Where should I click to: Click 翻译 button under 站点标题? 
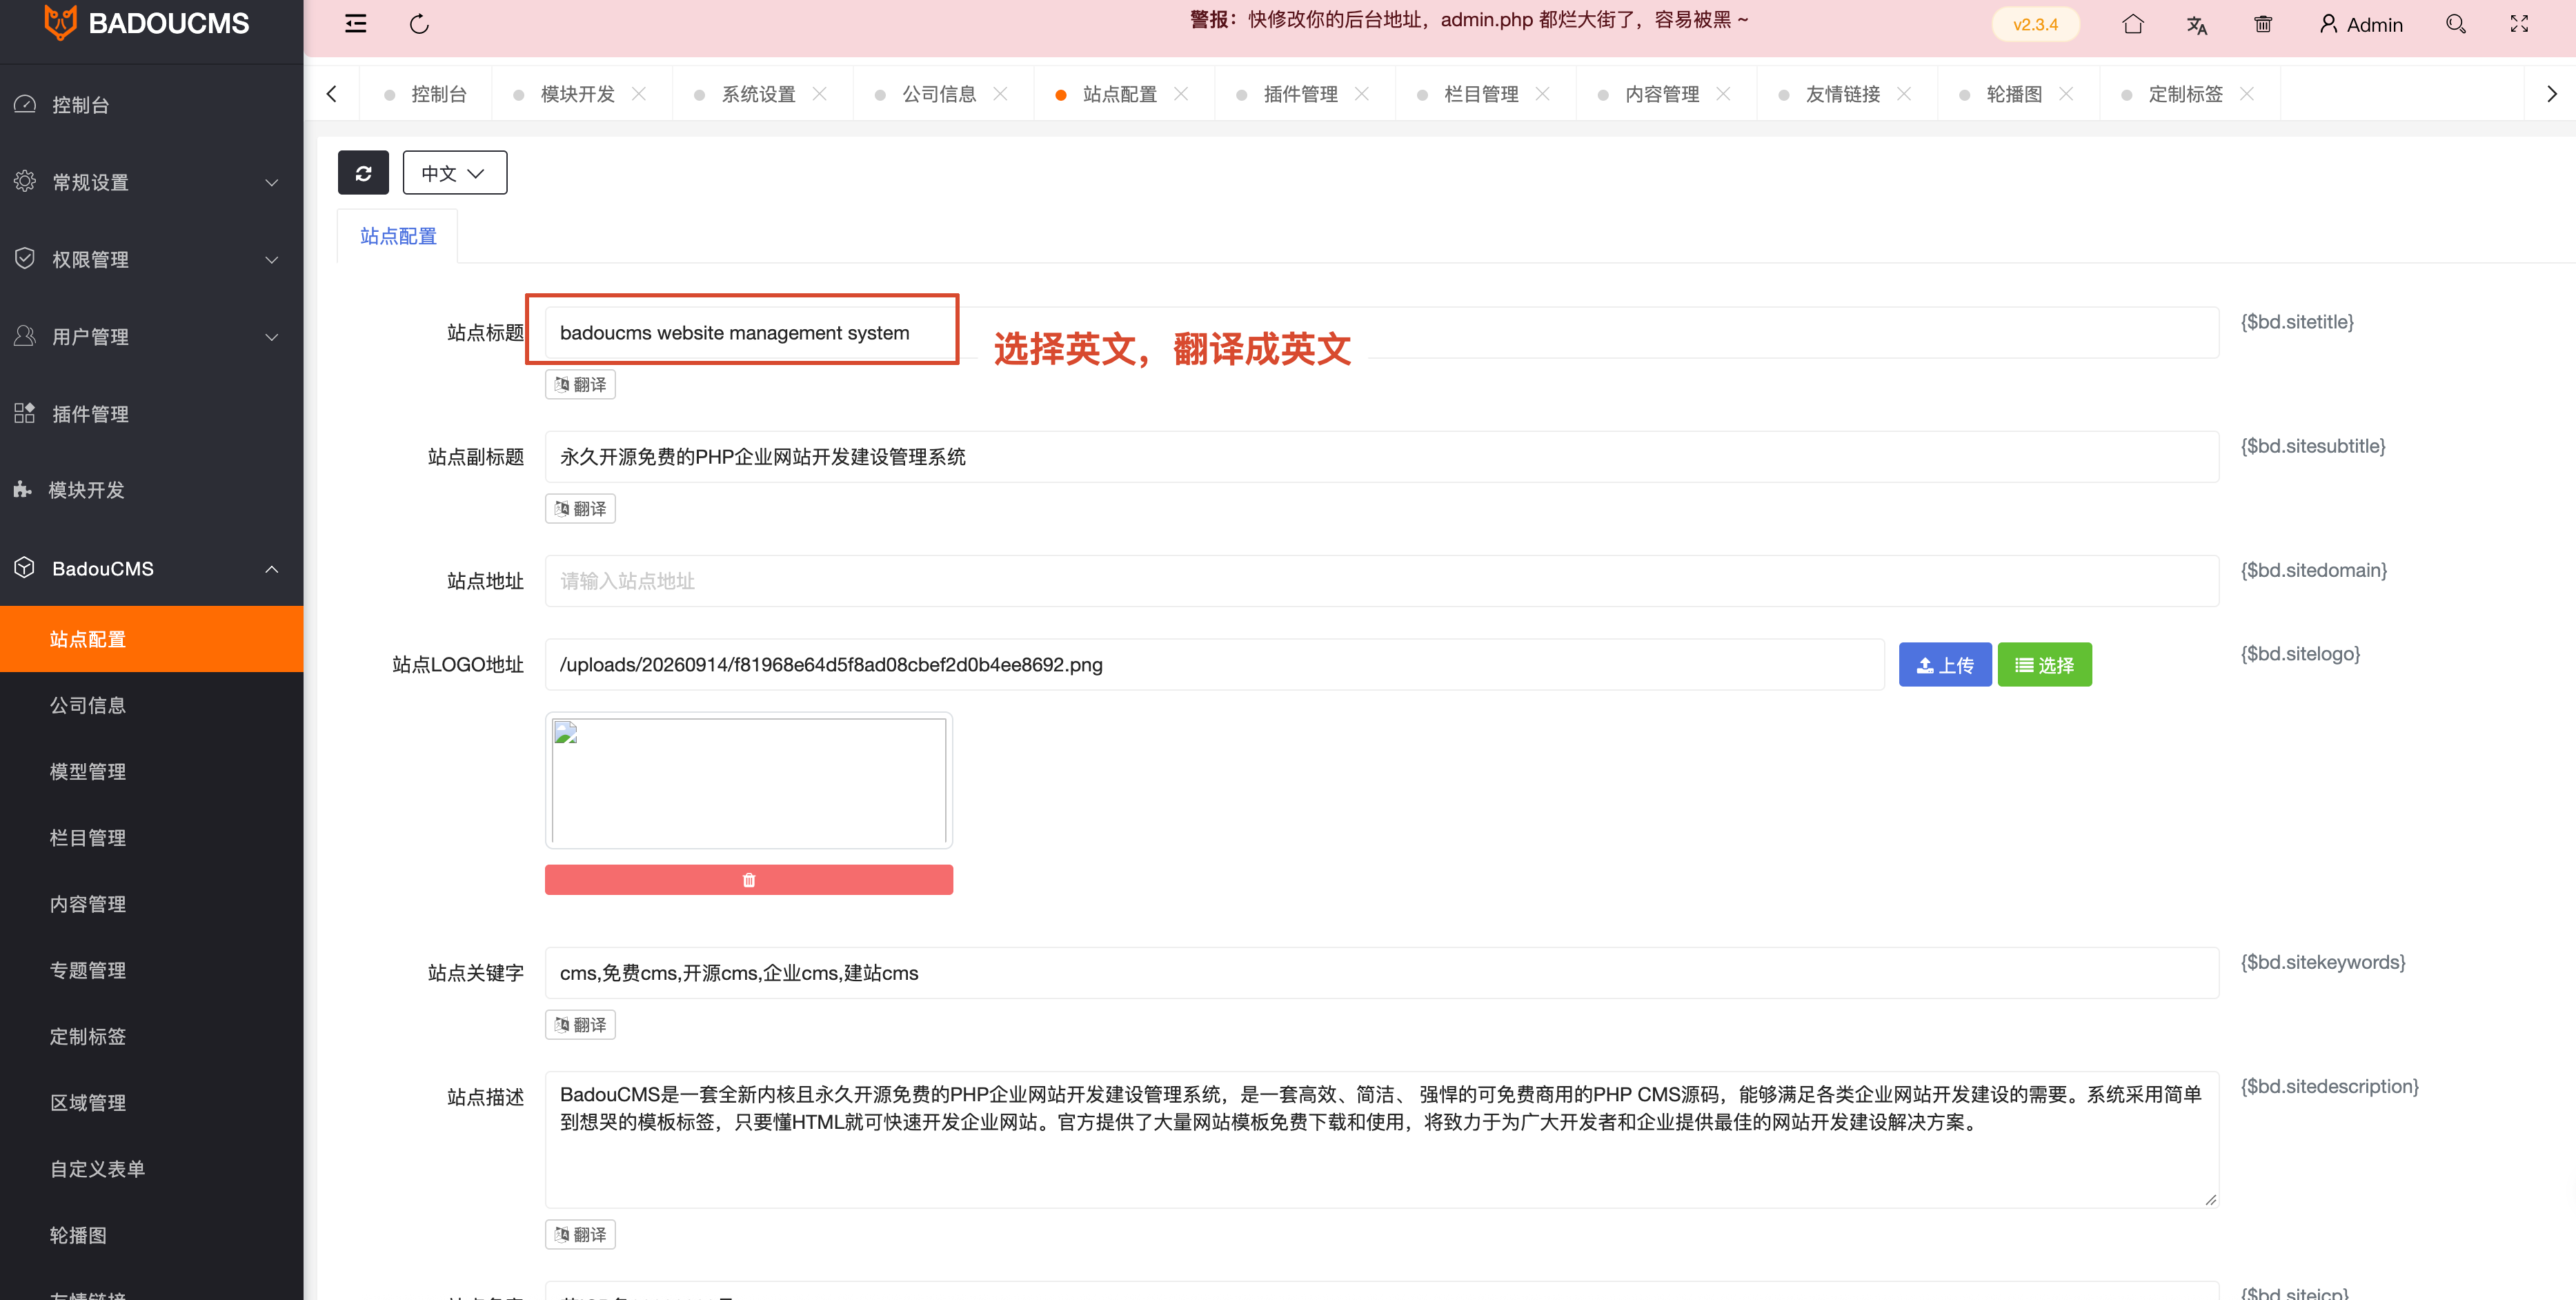[x=580, y=384]
